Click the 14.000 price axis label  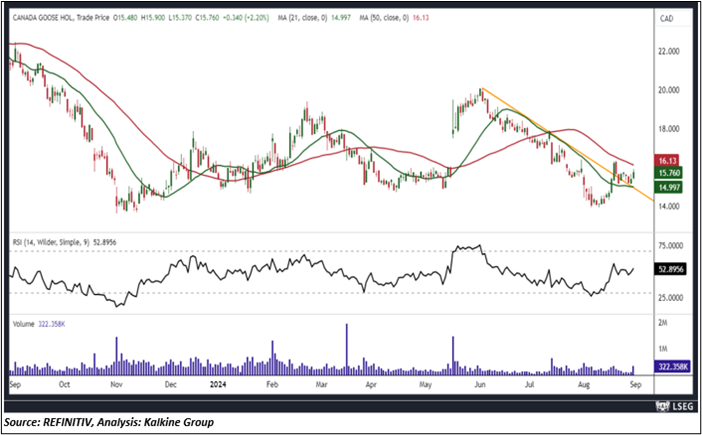669,206
